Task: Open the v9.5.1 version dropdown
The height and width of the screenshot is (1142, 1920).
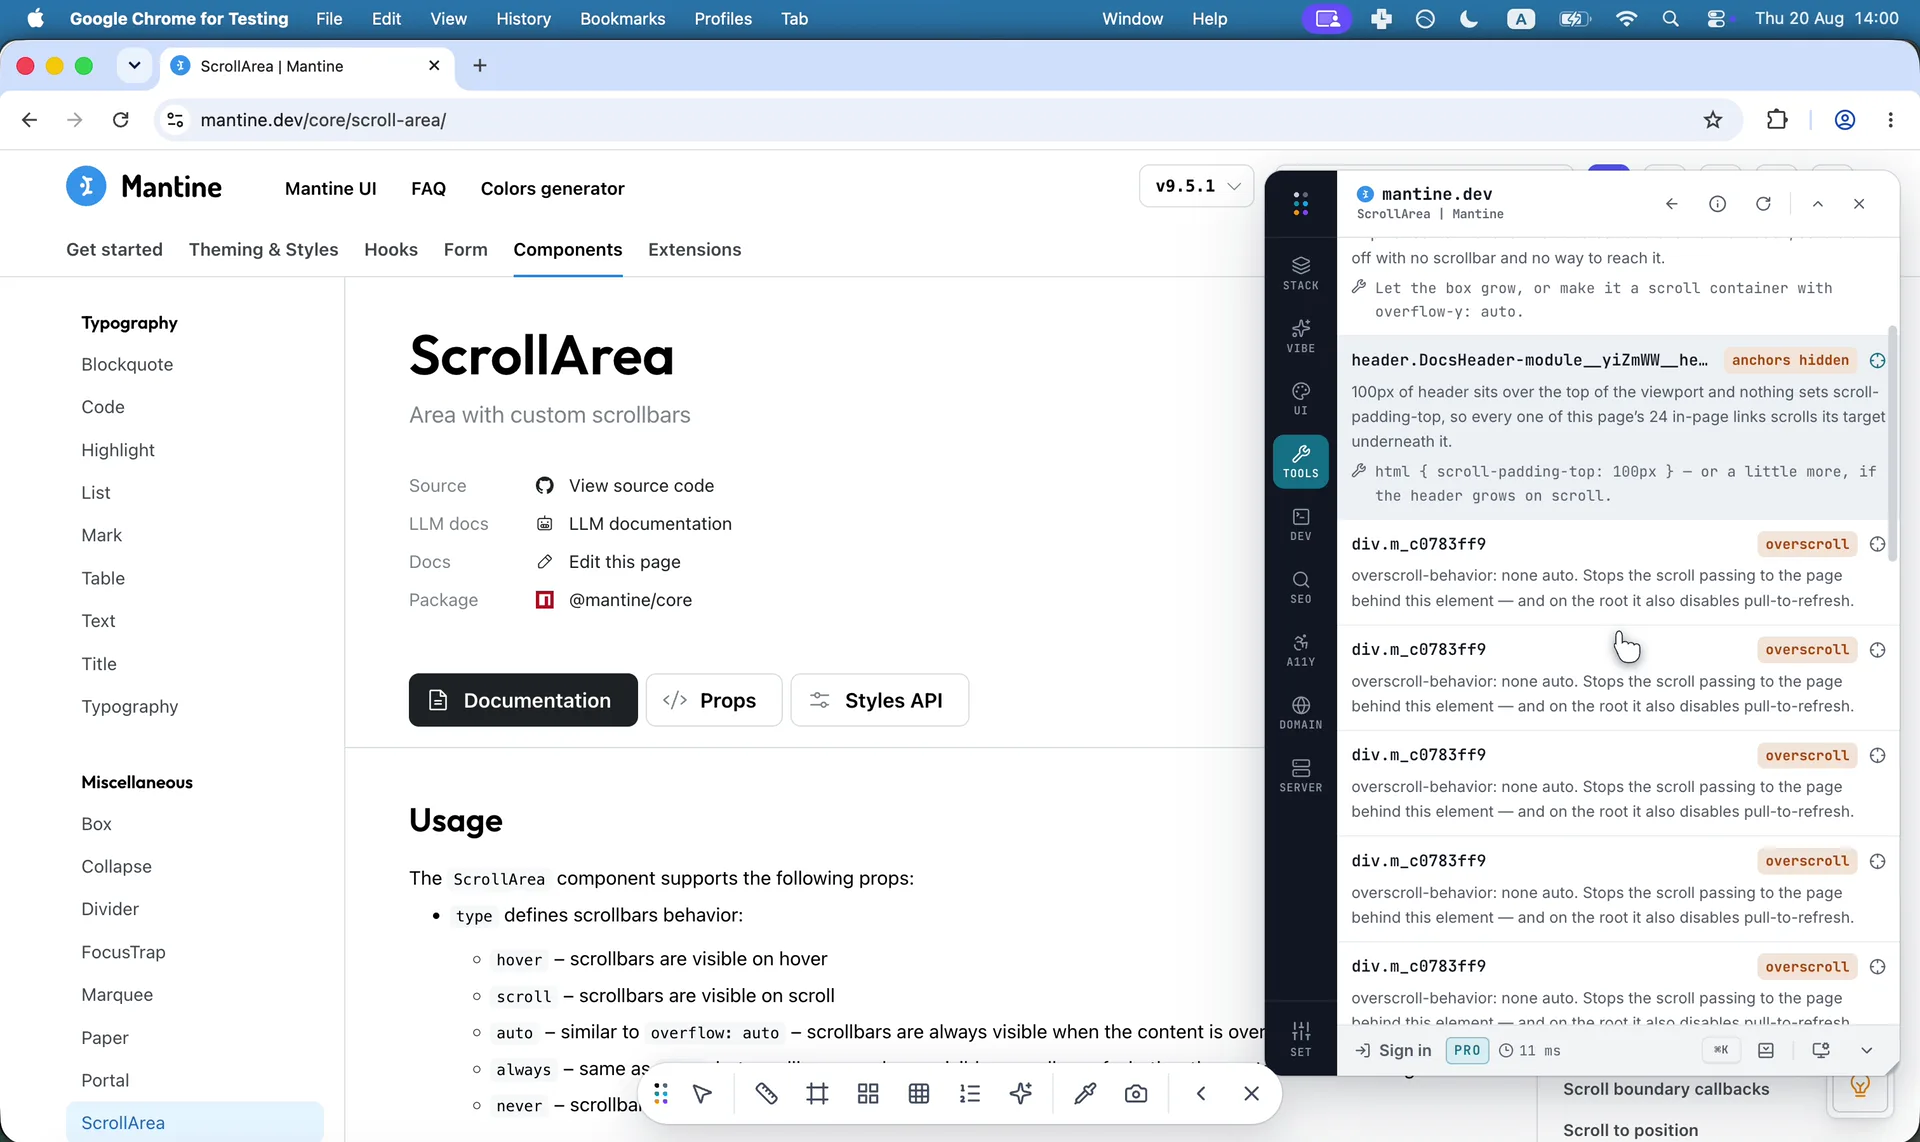Action: point(1196,186)
